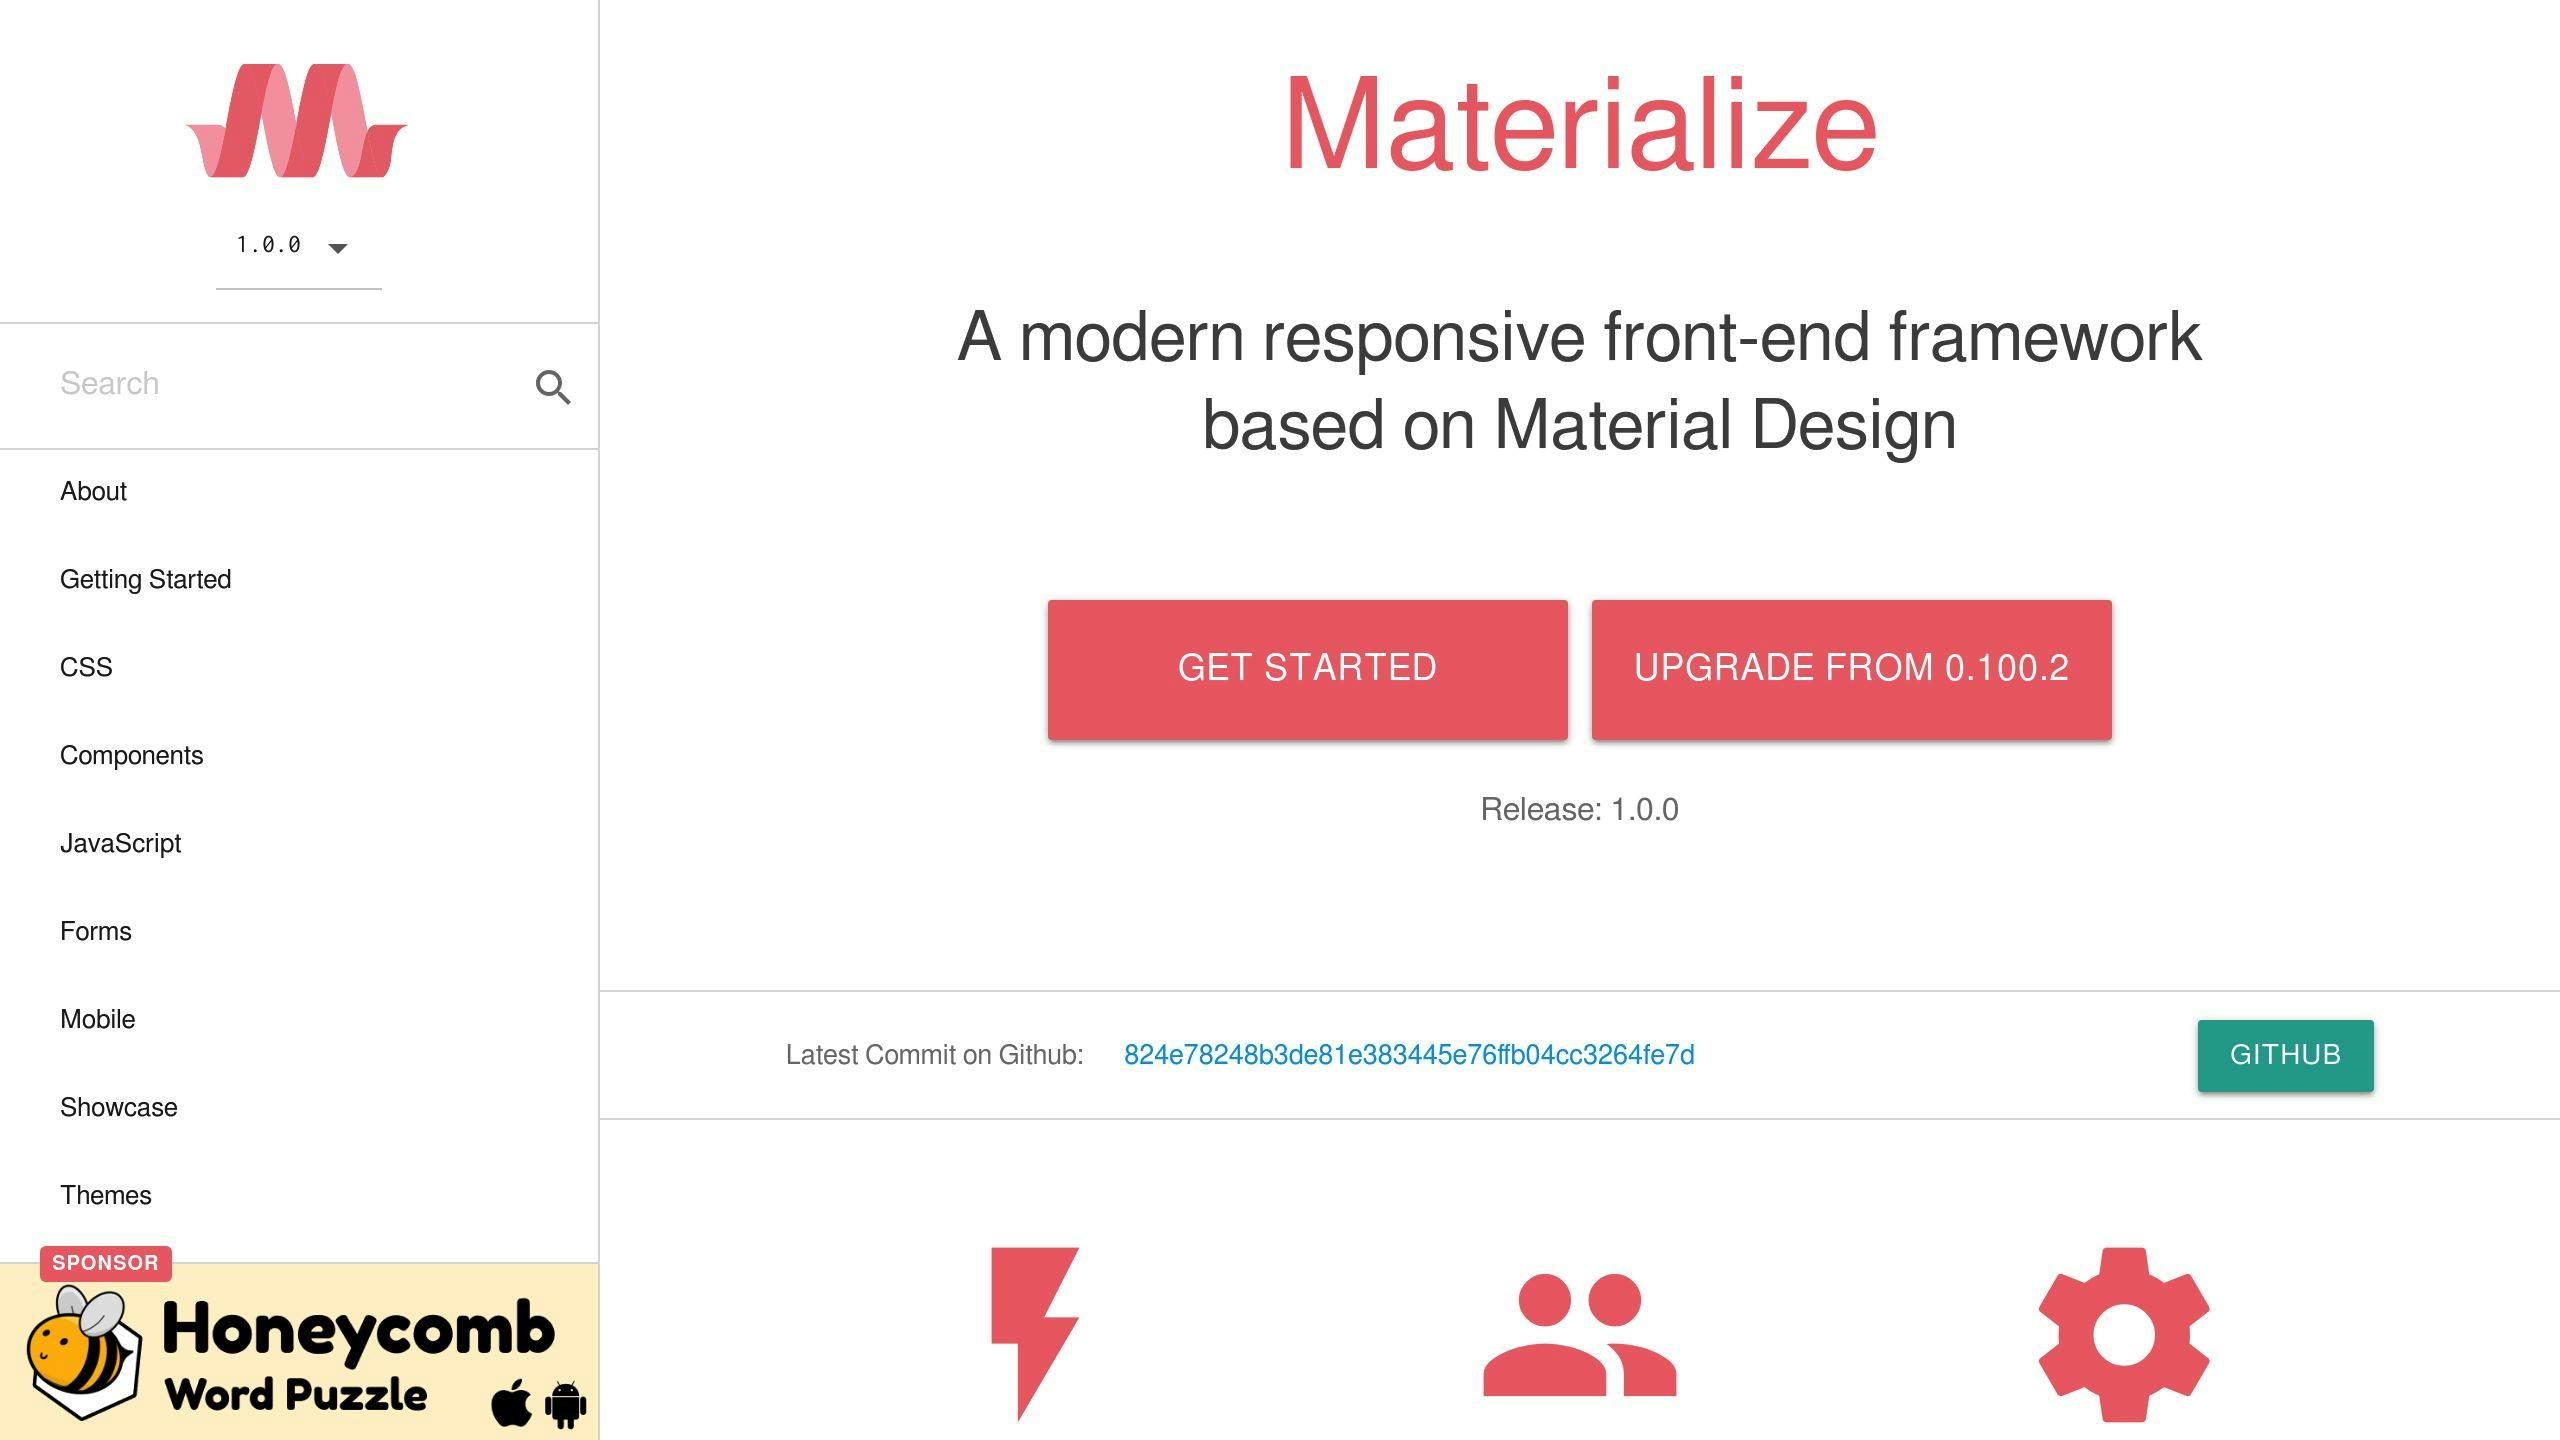The image size is (2560, 1440).
Task: Open the version 1.0.0 selector dropdown
Action: pyautogui.click(x=290, y=245)
